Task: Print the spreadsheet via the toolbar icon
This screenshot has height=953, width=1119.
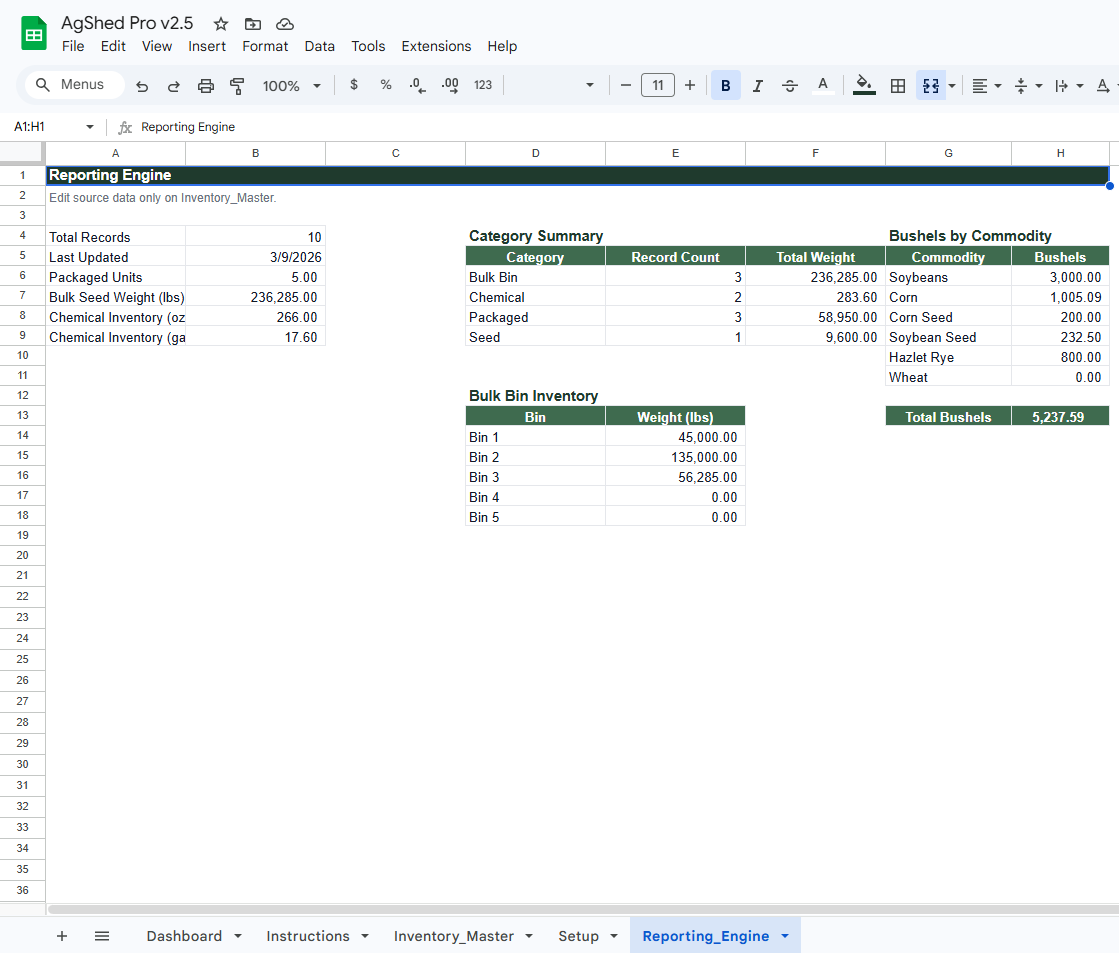Action: pyautogui.click(x=205, y=85)
